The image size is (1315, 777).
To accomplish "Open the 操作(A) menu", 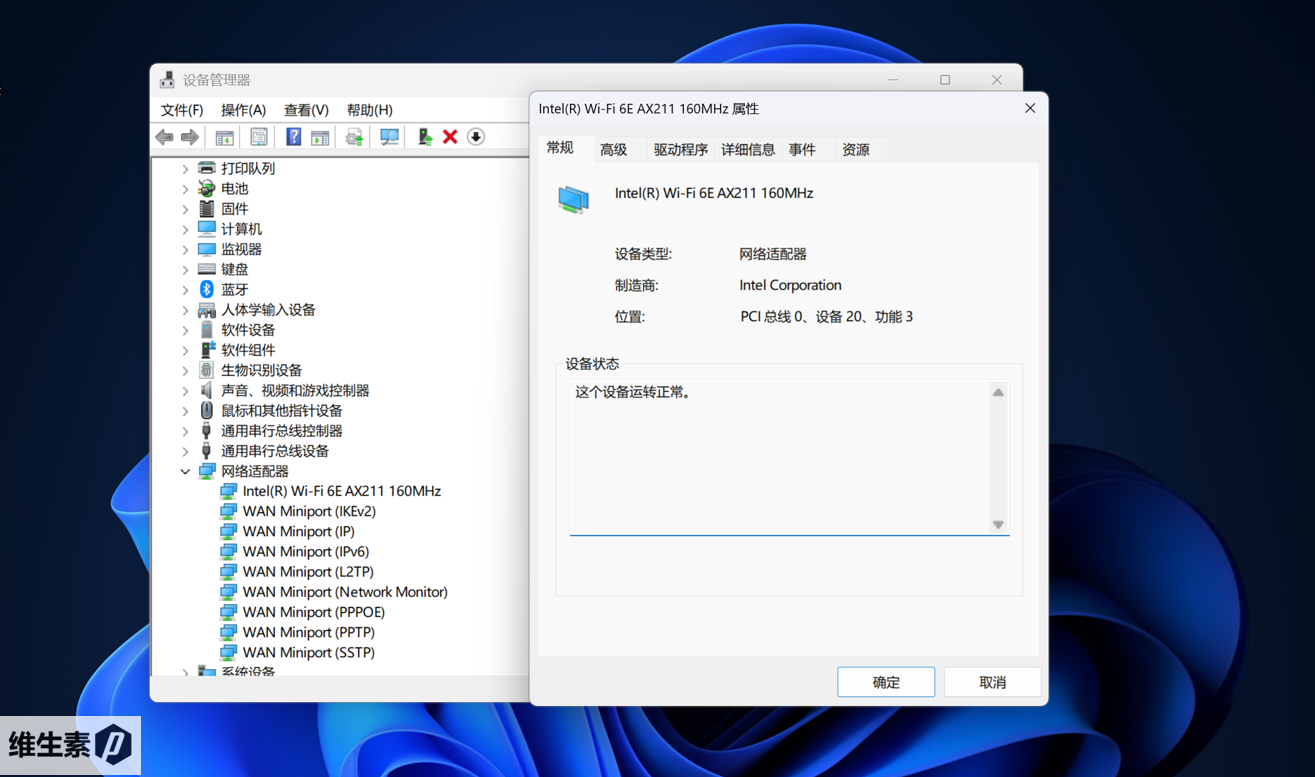I will click(243, 110).
